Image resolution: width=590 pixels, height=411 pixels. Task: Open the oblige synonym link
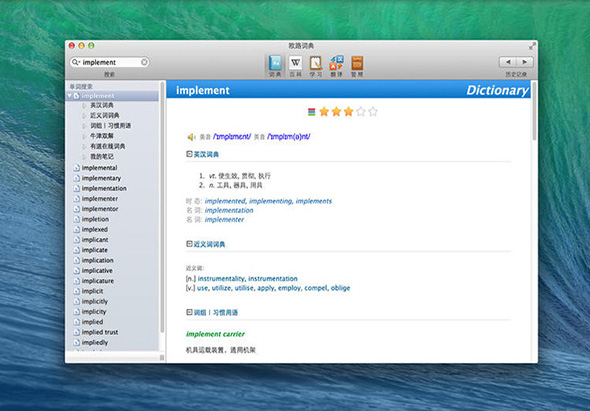click(x=341, y=288)
